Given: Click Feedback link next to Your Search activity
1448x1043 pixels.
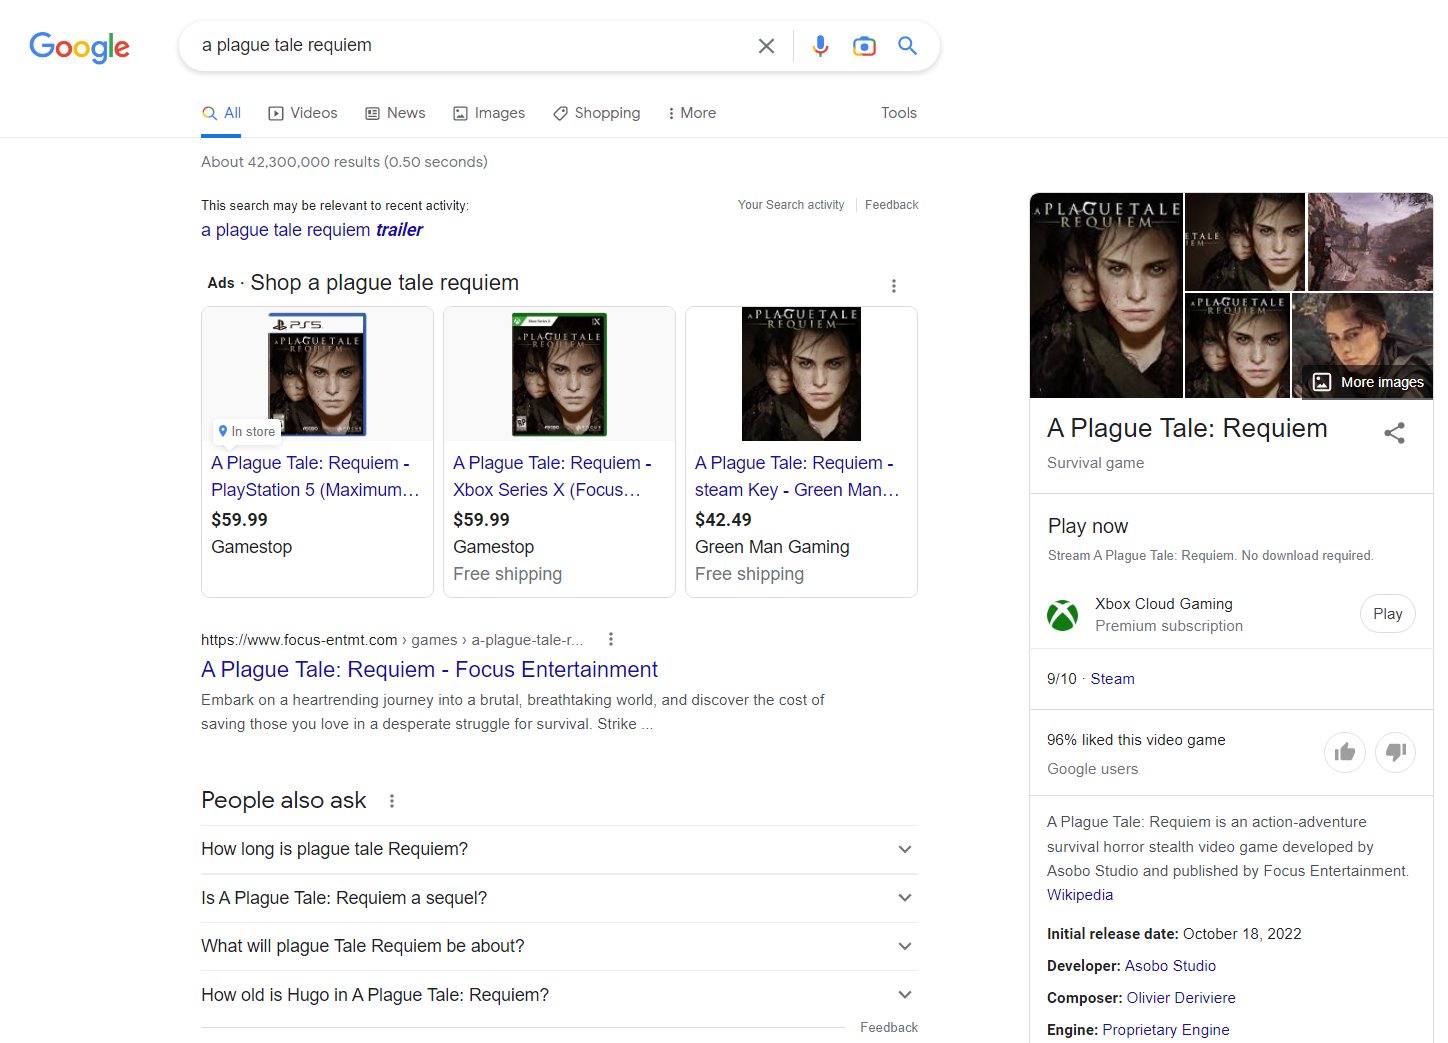Looking at the screenshot, I should (892, 205).
